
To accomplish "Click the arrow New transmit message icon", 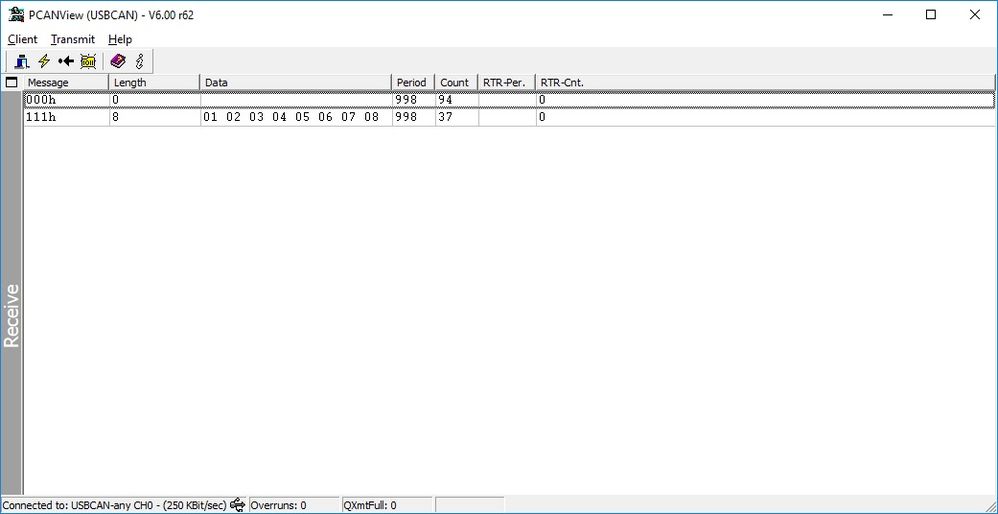I will coord(66,61).
